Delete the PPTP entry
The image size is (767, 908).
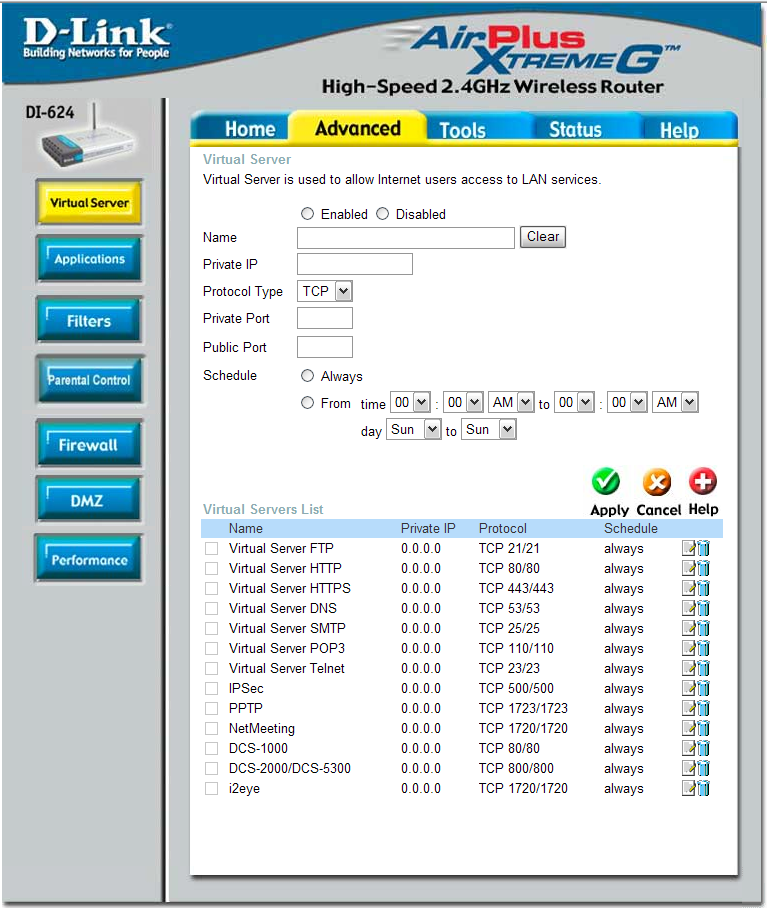[x=703, y=708]
